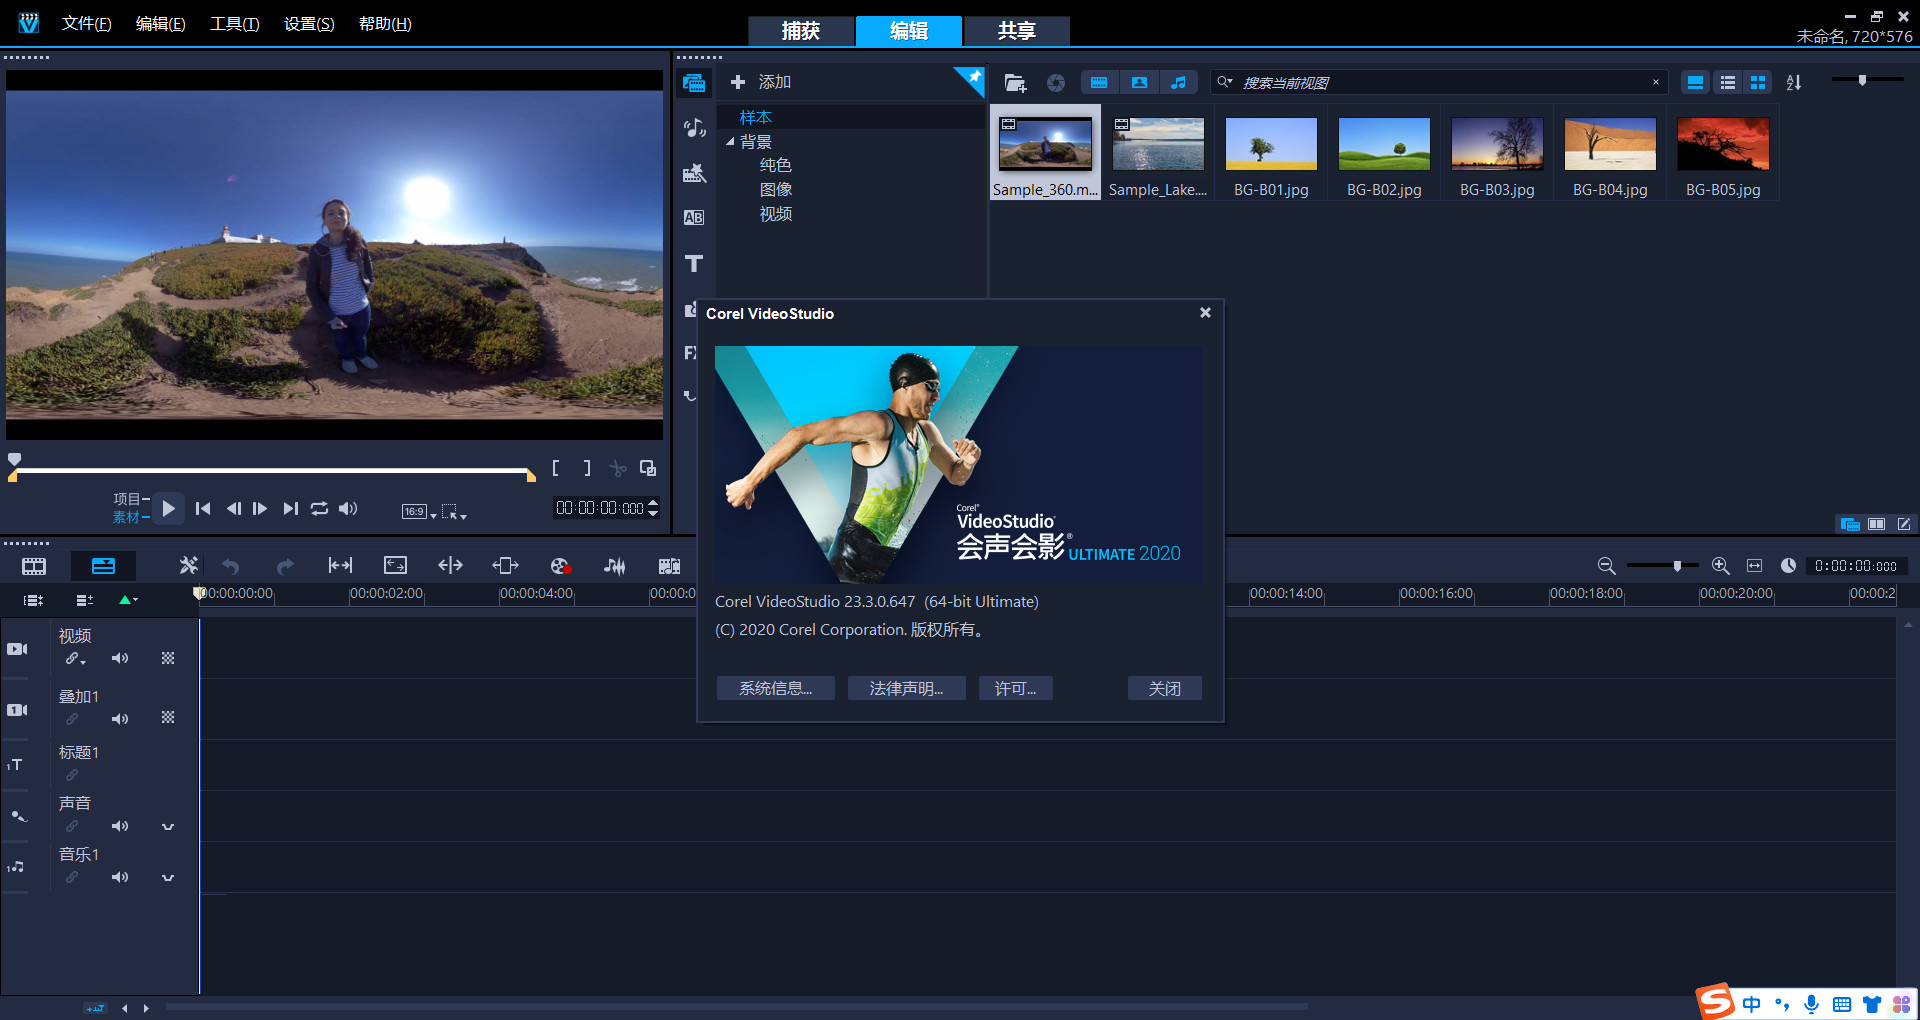The width and height of the screenshot is (1920, 1020).
Task: Expand the 声音 track chevron
Action: click(168, 827)
